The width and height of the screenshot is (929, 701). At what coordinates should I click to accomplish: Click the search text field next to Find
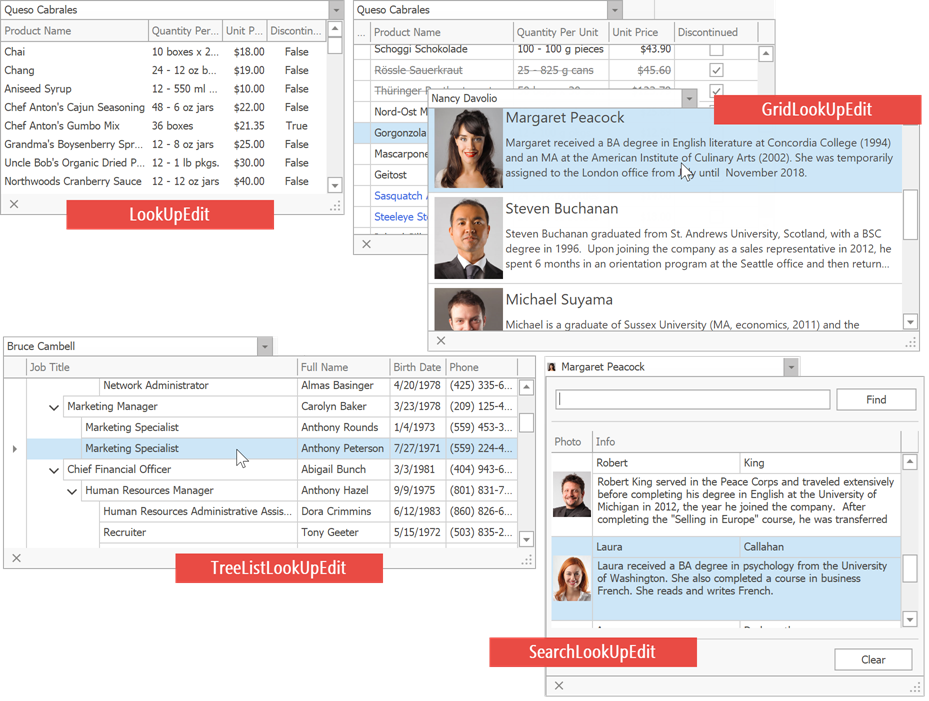click(x=693, y=399)
